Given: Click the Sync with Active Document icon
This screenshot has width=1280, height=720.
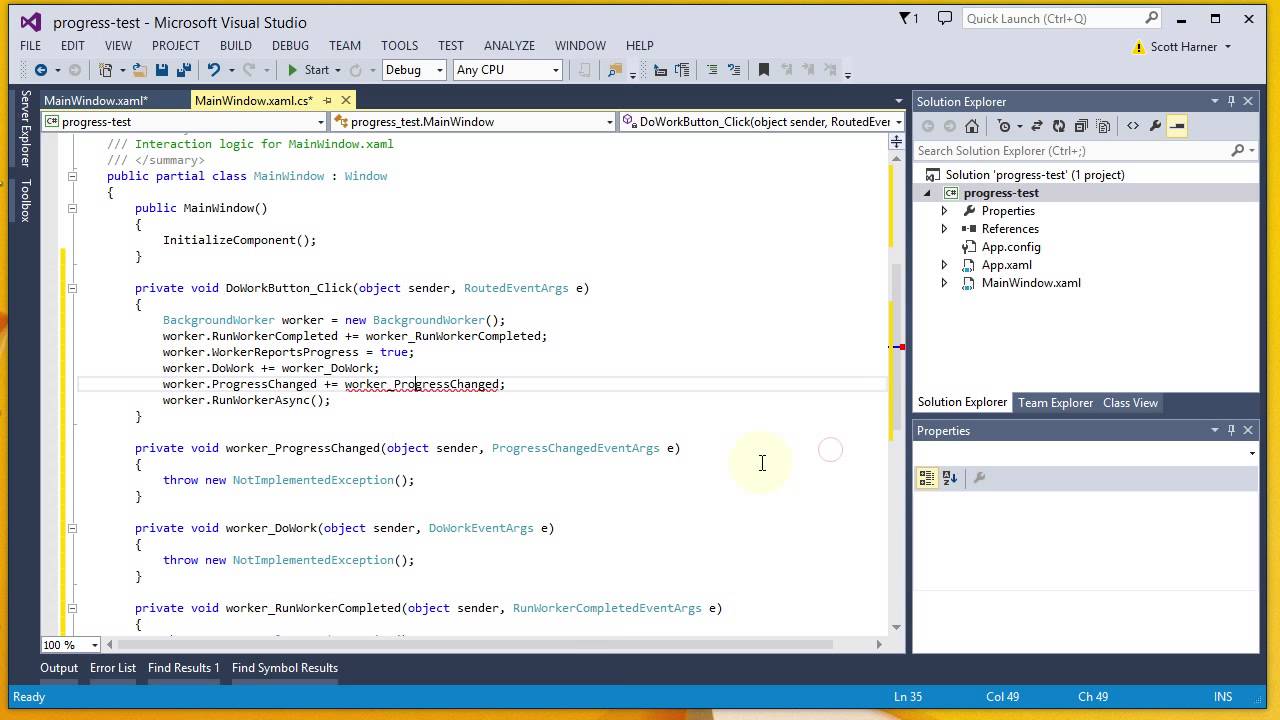Looking at the screenshot, I should pyautogui.click(x=1036, y=126).
